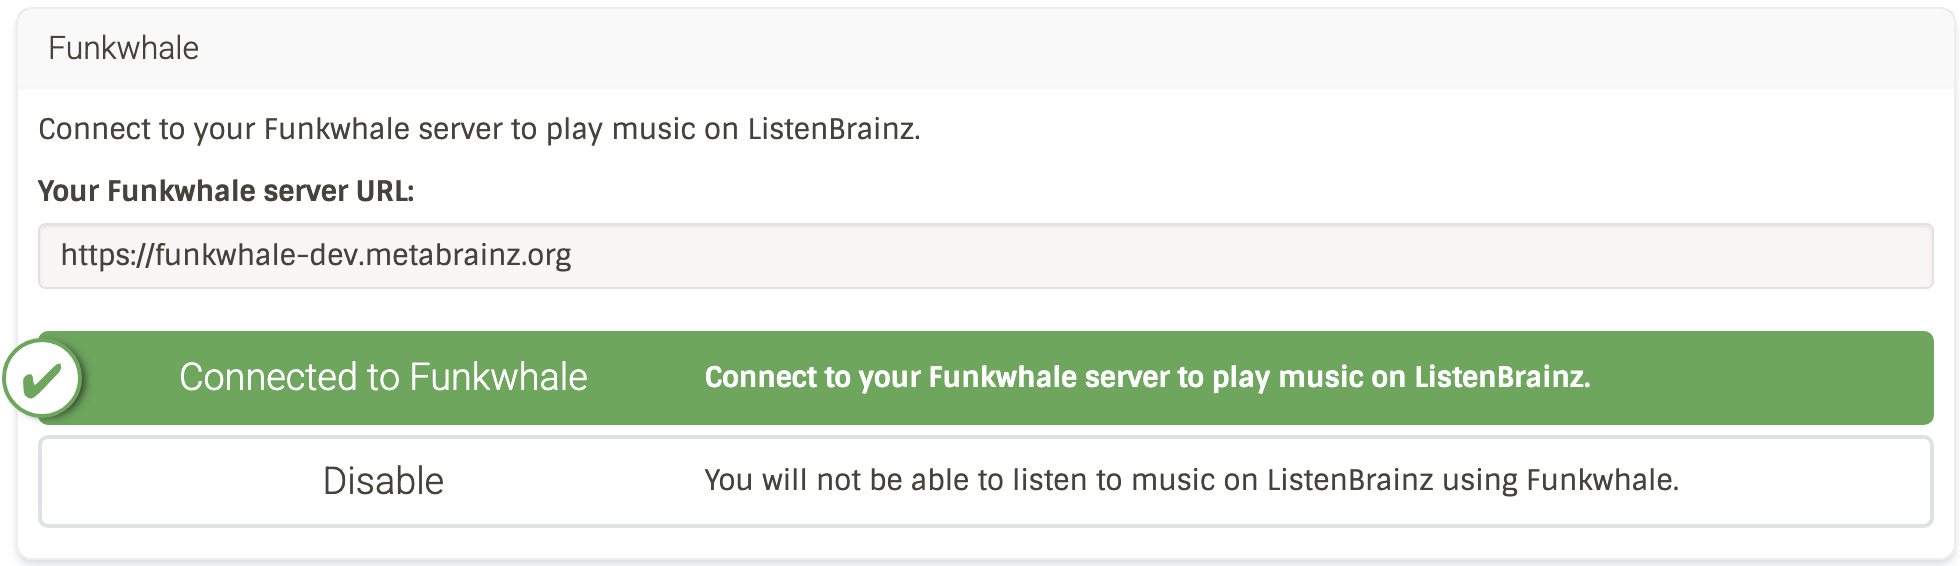Click the 'Connected to Funkwhale' title text
This screenshot has width=1960, height=566.
(383, 377)
